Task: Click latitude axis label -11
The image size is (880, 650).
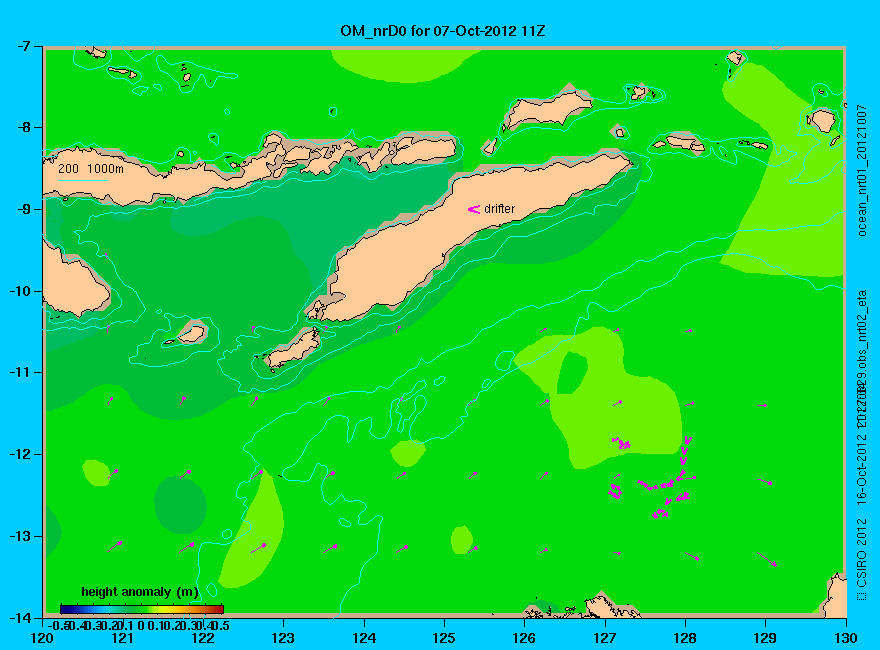Action: point(20,372)
